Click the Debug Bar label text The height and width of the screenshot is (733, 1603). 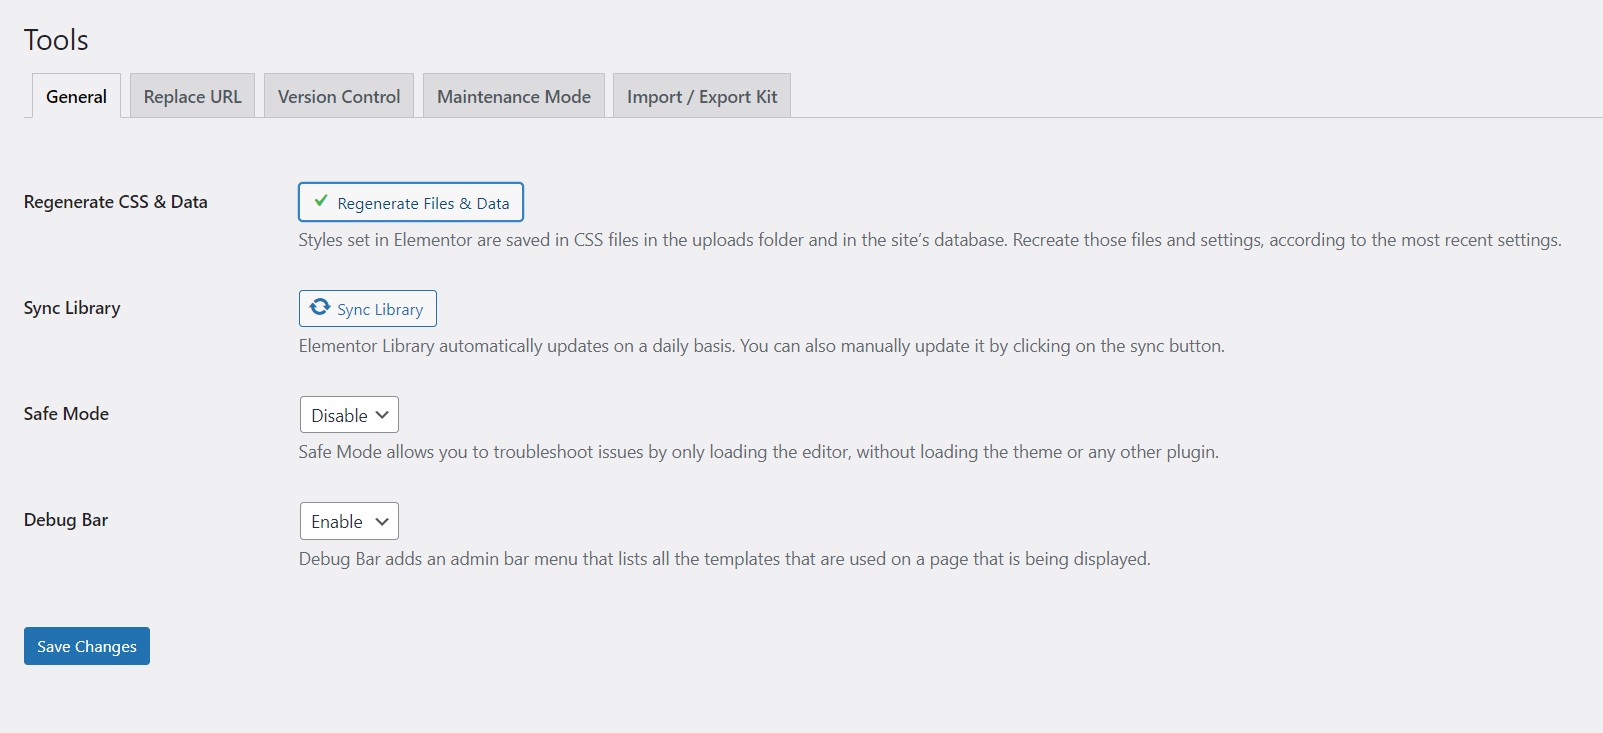tap(65, 519)
